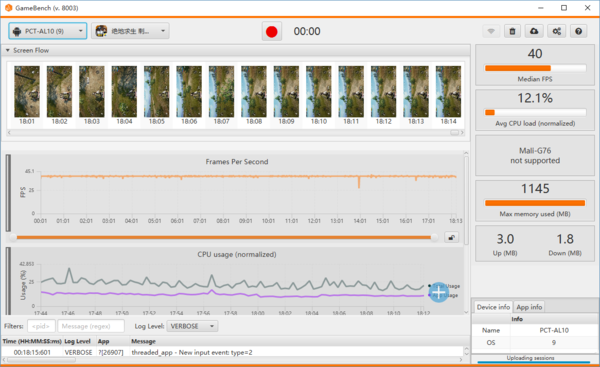Click the GameBench logo in title bar

(8, 8)
